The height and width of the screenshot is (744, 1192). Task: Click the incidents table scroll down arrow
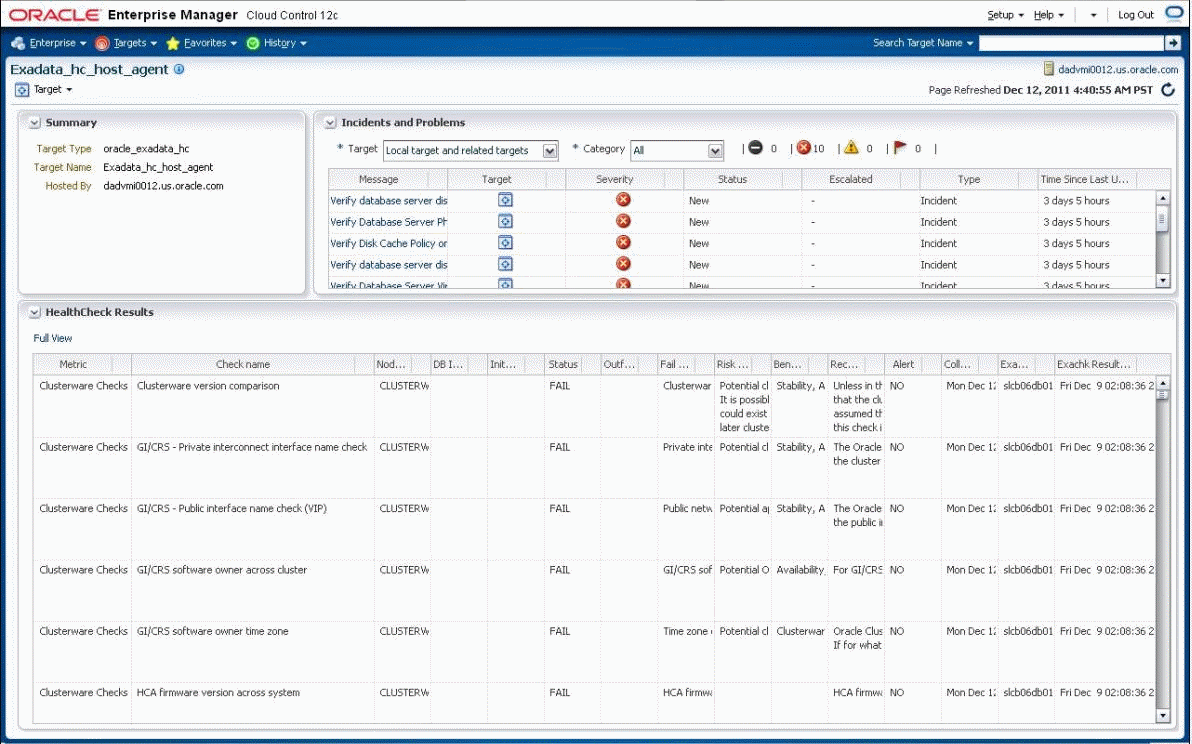pyautogui.click(x=1162, y=280)
